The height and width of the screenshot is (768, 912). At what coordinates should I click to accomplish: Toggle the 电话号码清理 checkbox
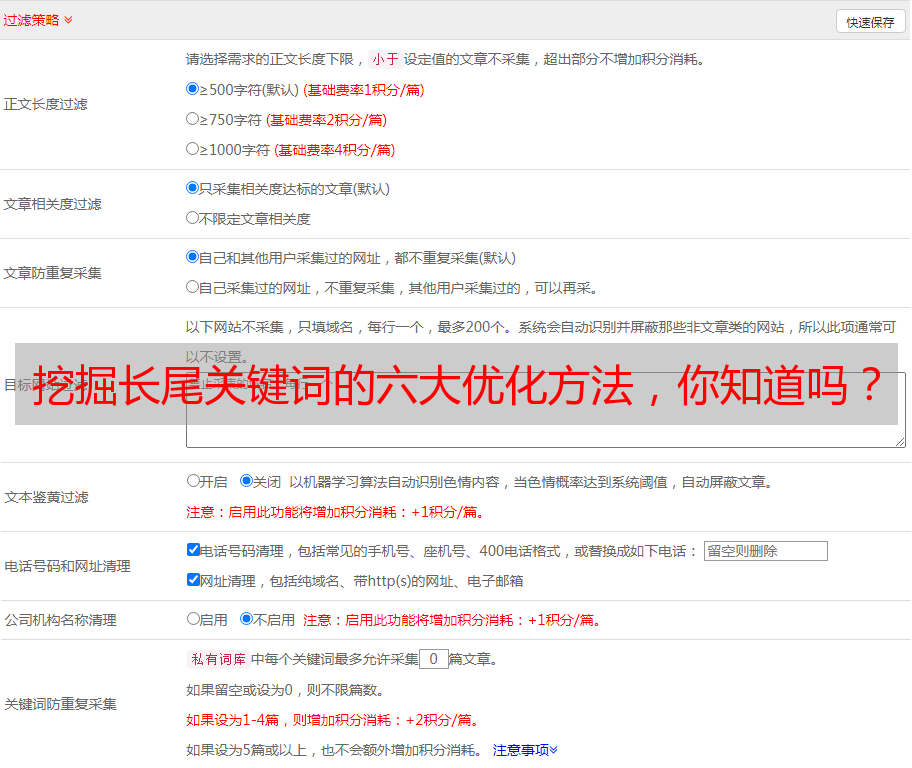point(193,550)
